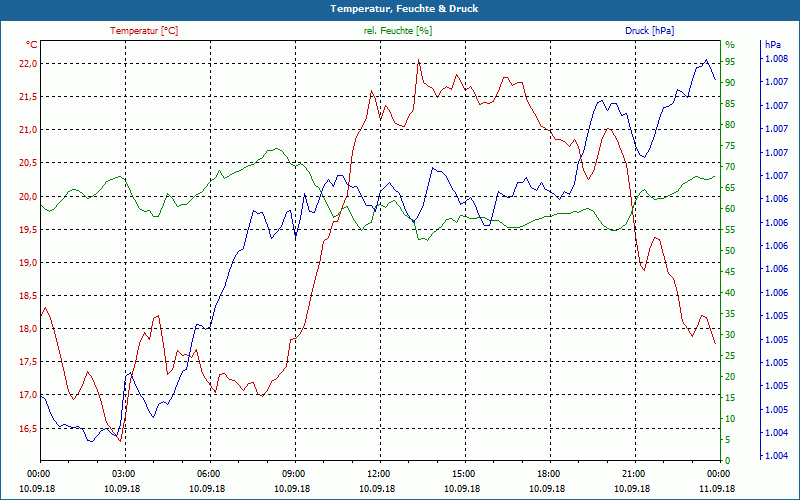Click the chart title 'Temperatur, Feuchte & Druck'
This screenshot has width=800, height=500.
pos(404,9)
